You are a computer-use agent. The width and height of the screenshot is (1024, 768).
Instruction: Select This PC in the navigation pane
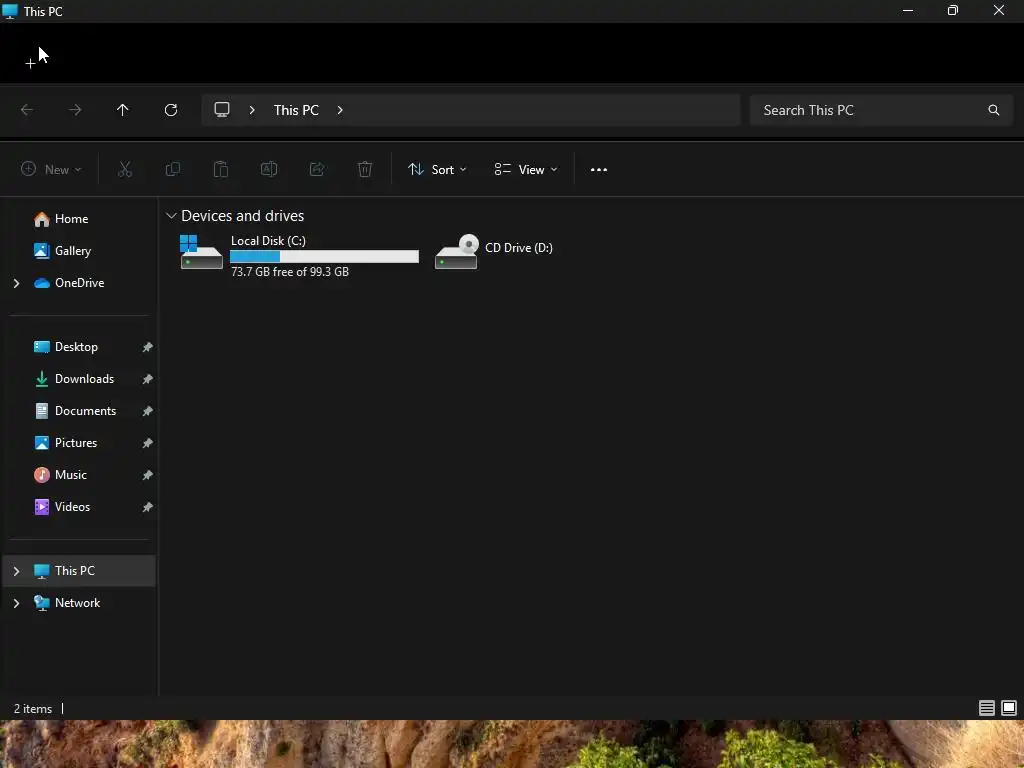(x=79, y=571)
